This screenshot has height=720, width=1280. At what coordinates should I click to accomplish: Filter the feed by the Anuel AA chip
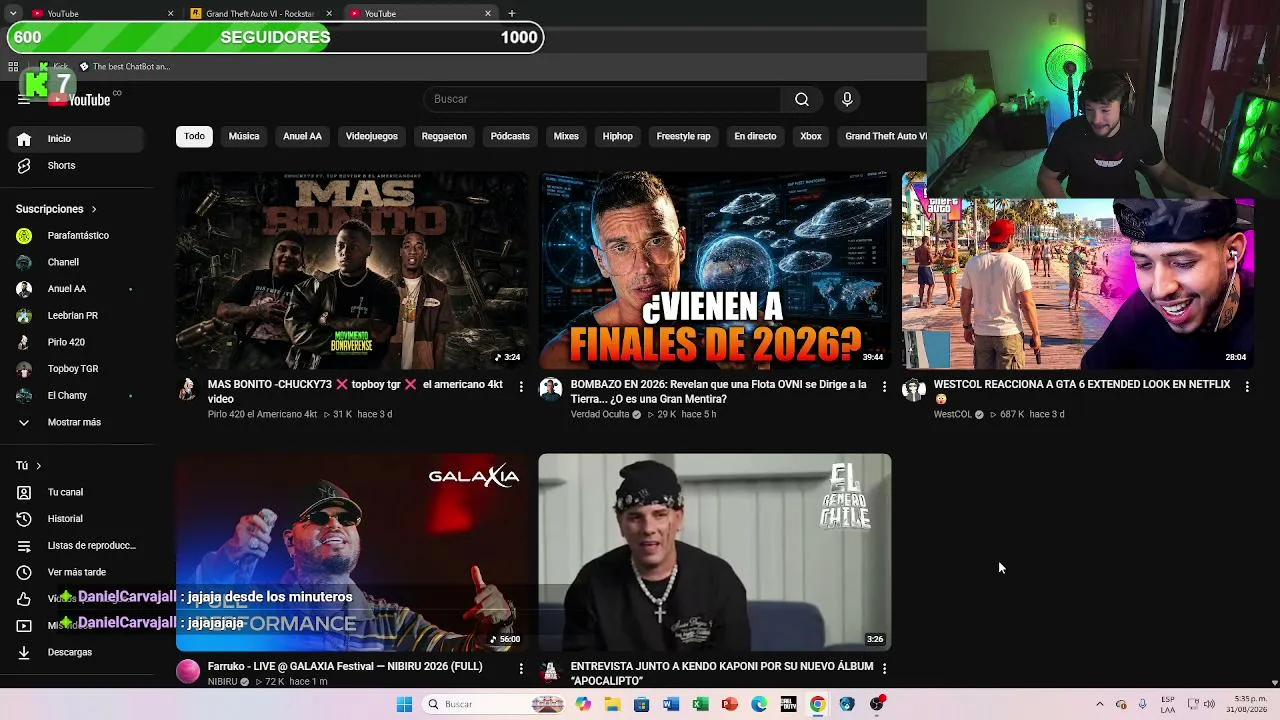(302, 136)
